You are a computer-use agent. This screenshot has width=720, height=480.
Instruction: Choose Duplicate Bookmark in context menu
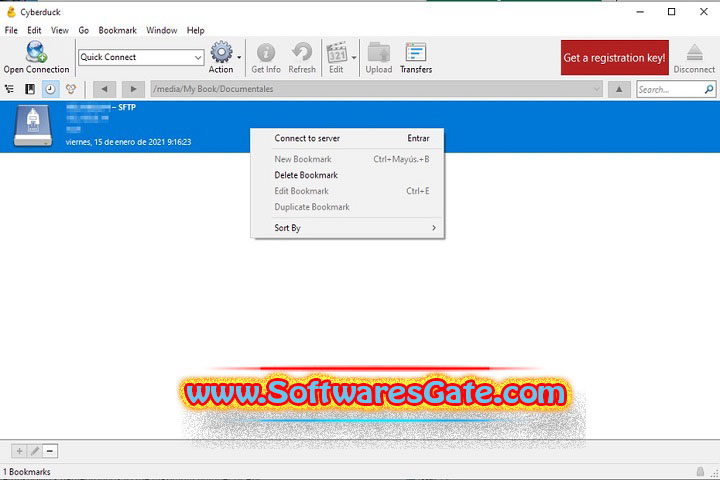[348, 207]
